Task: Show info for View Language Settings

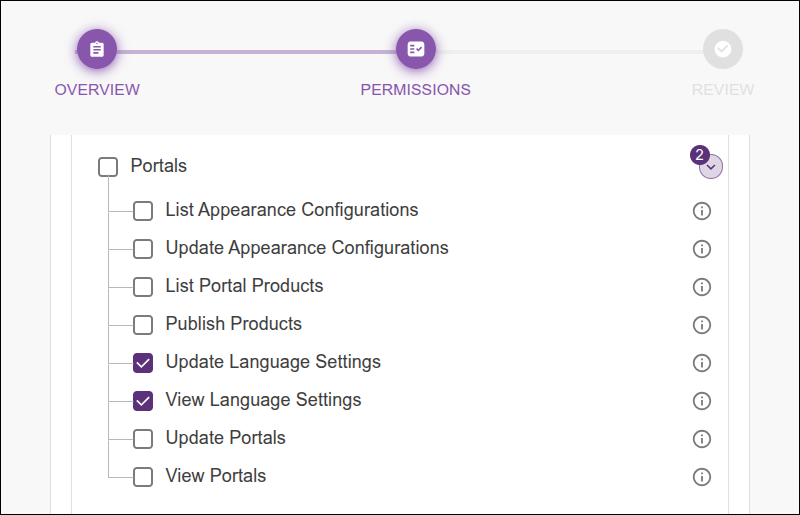Action: (702, 401)
